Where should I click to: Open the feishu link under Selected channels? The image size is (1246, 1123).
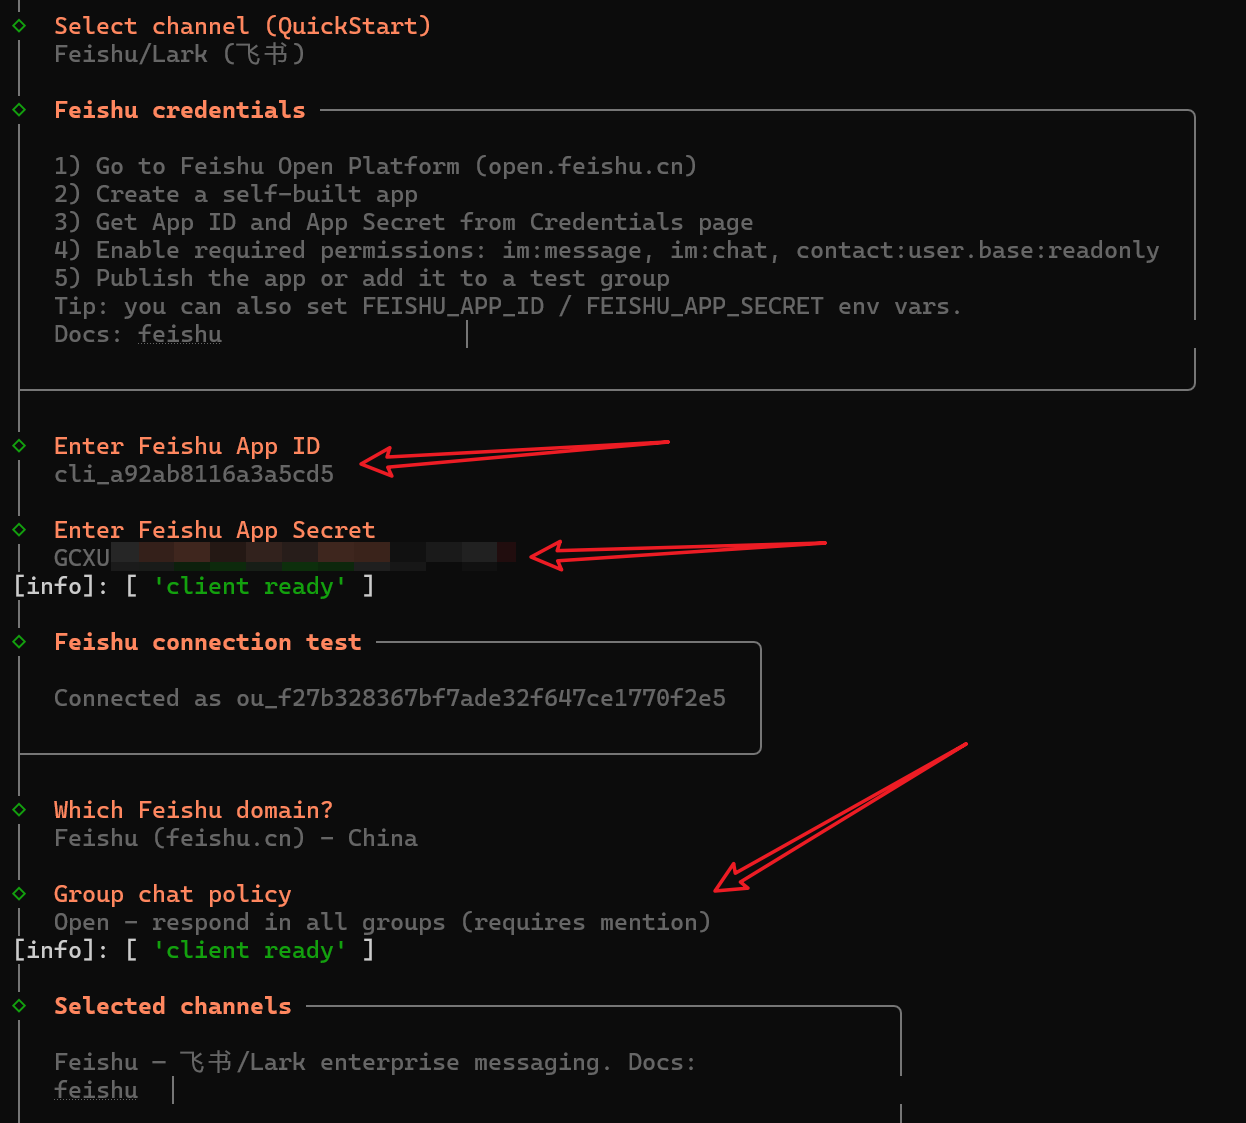96,1090
